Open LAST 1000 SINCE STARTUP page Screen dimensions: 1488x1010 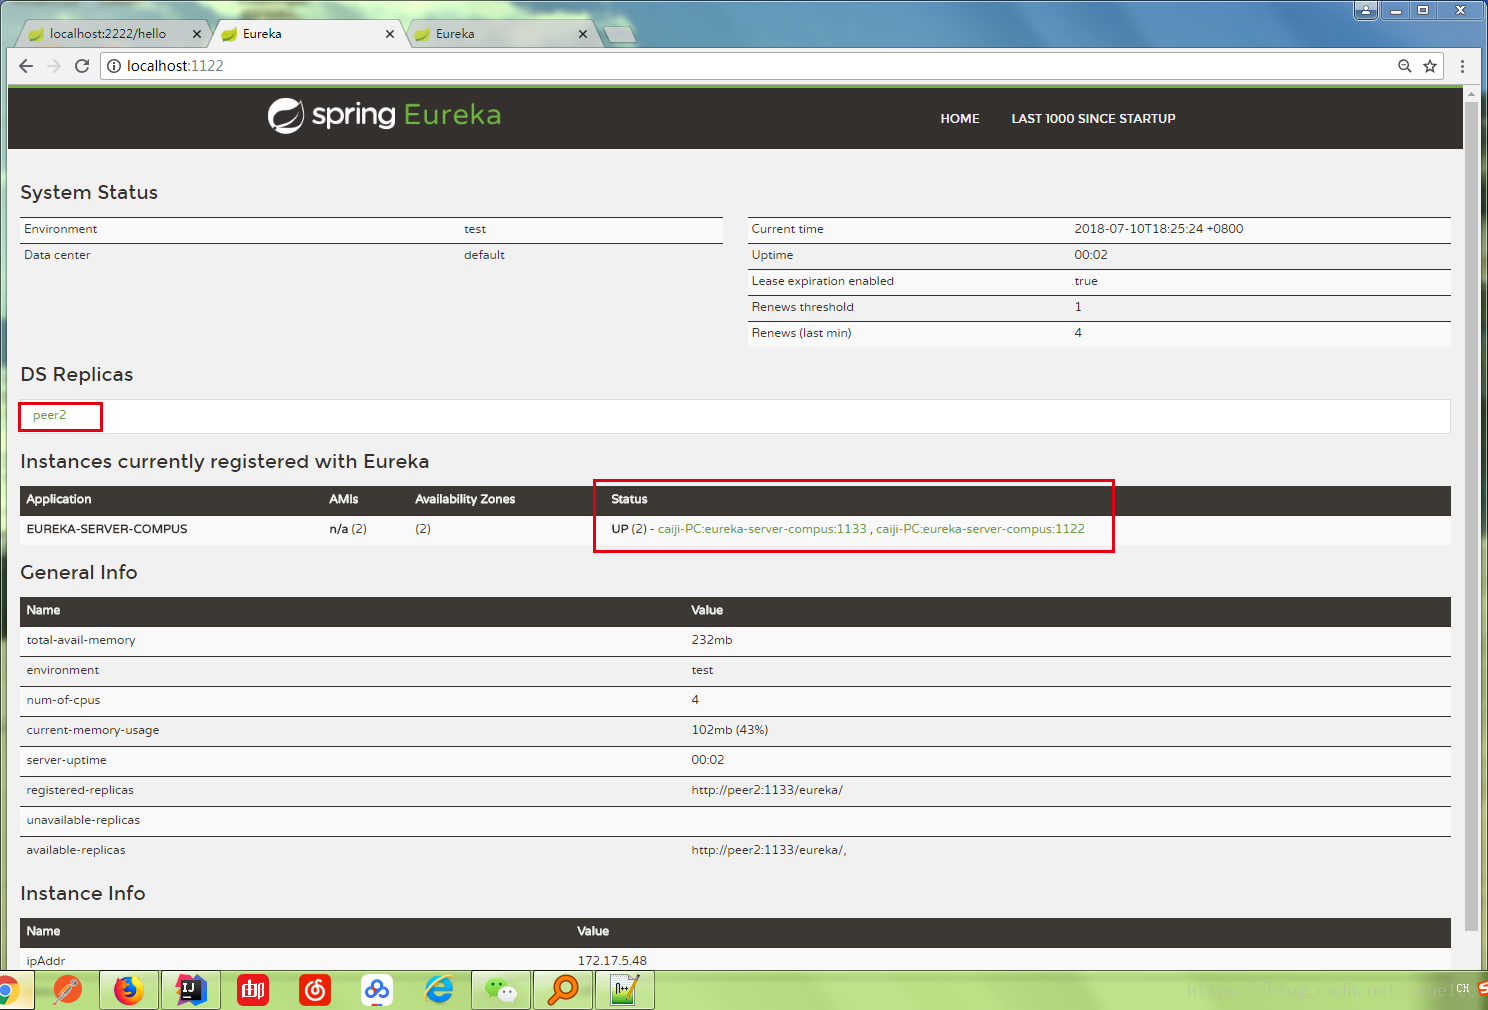(1093, 119)
